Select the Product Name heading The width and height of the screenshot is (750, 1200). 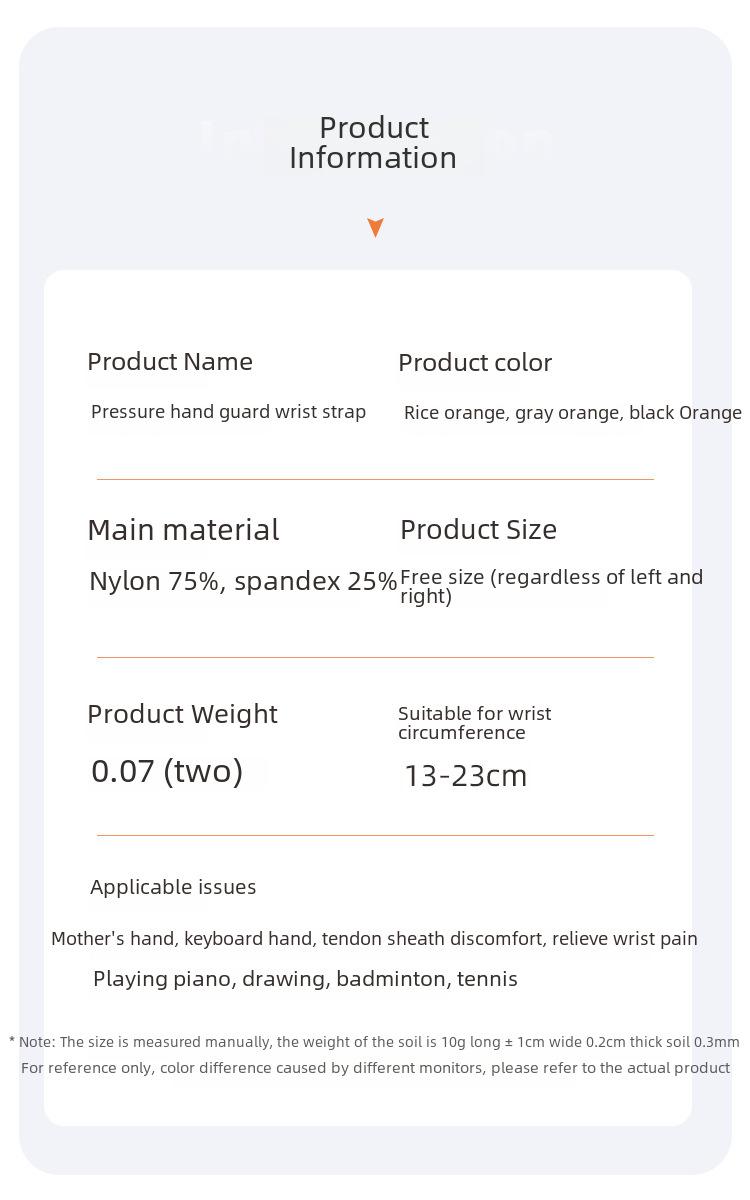click(170, 361)
